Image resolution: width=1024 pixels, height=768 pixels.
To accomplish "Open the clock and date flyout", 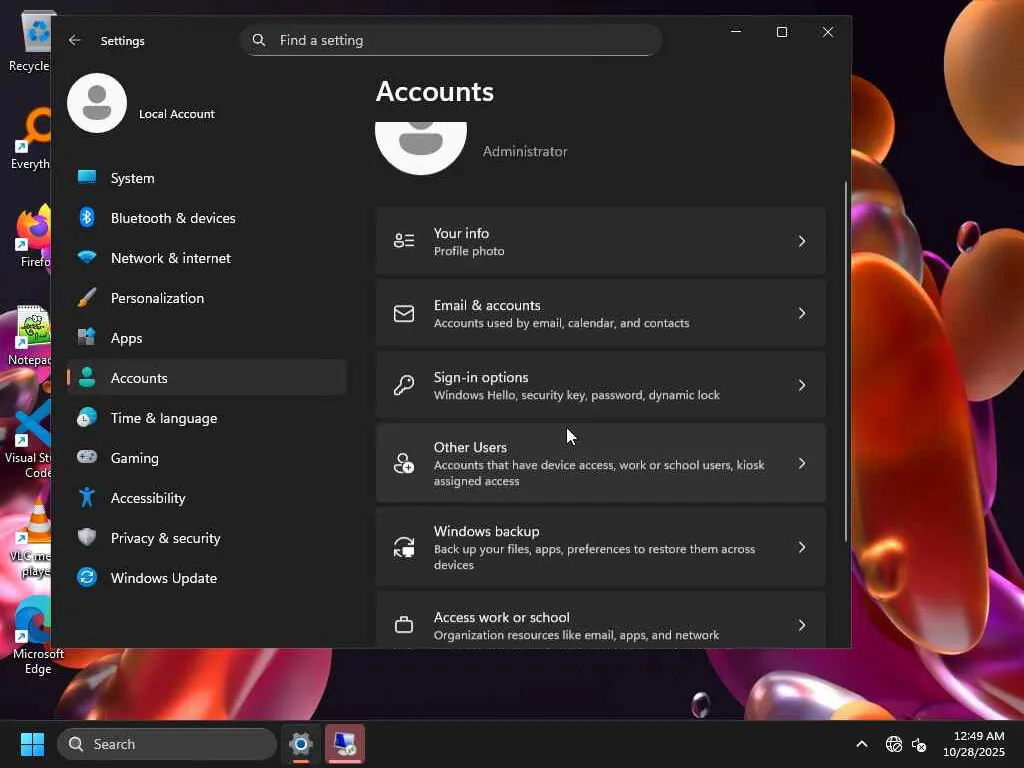I will point(974,744).
